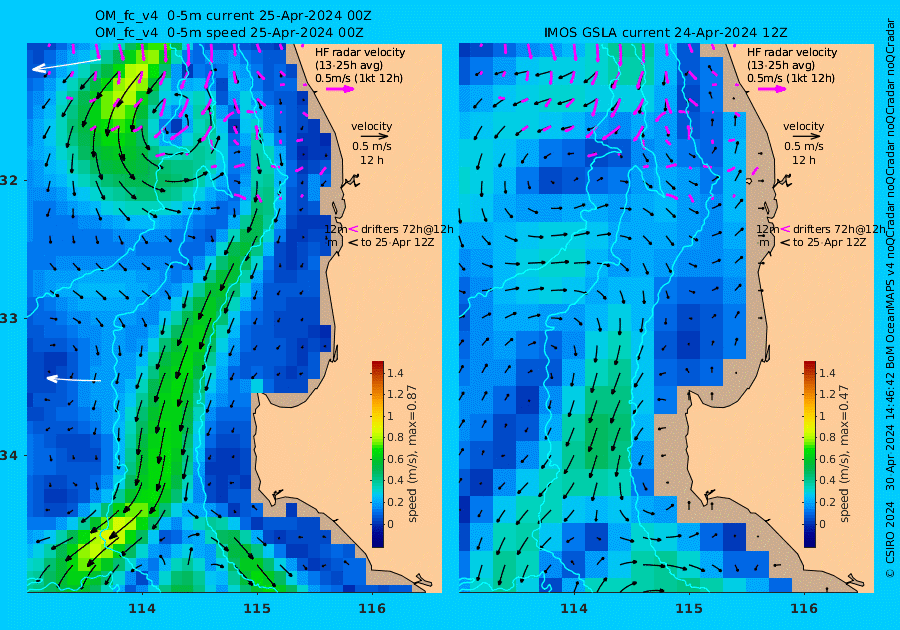900x630 pixels.
Task: Click '0.5m/s (1kt 12h)' in the OM_fc_v4 map
Action: pos(359,78)
